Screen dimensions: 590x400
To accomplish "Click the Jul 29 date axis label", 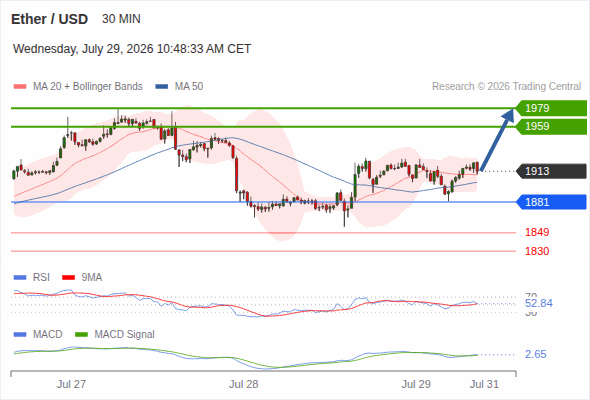I will coord(416,384).
